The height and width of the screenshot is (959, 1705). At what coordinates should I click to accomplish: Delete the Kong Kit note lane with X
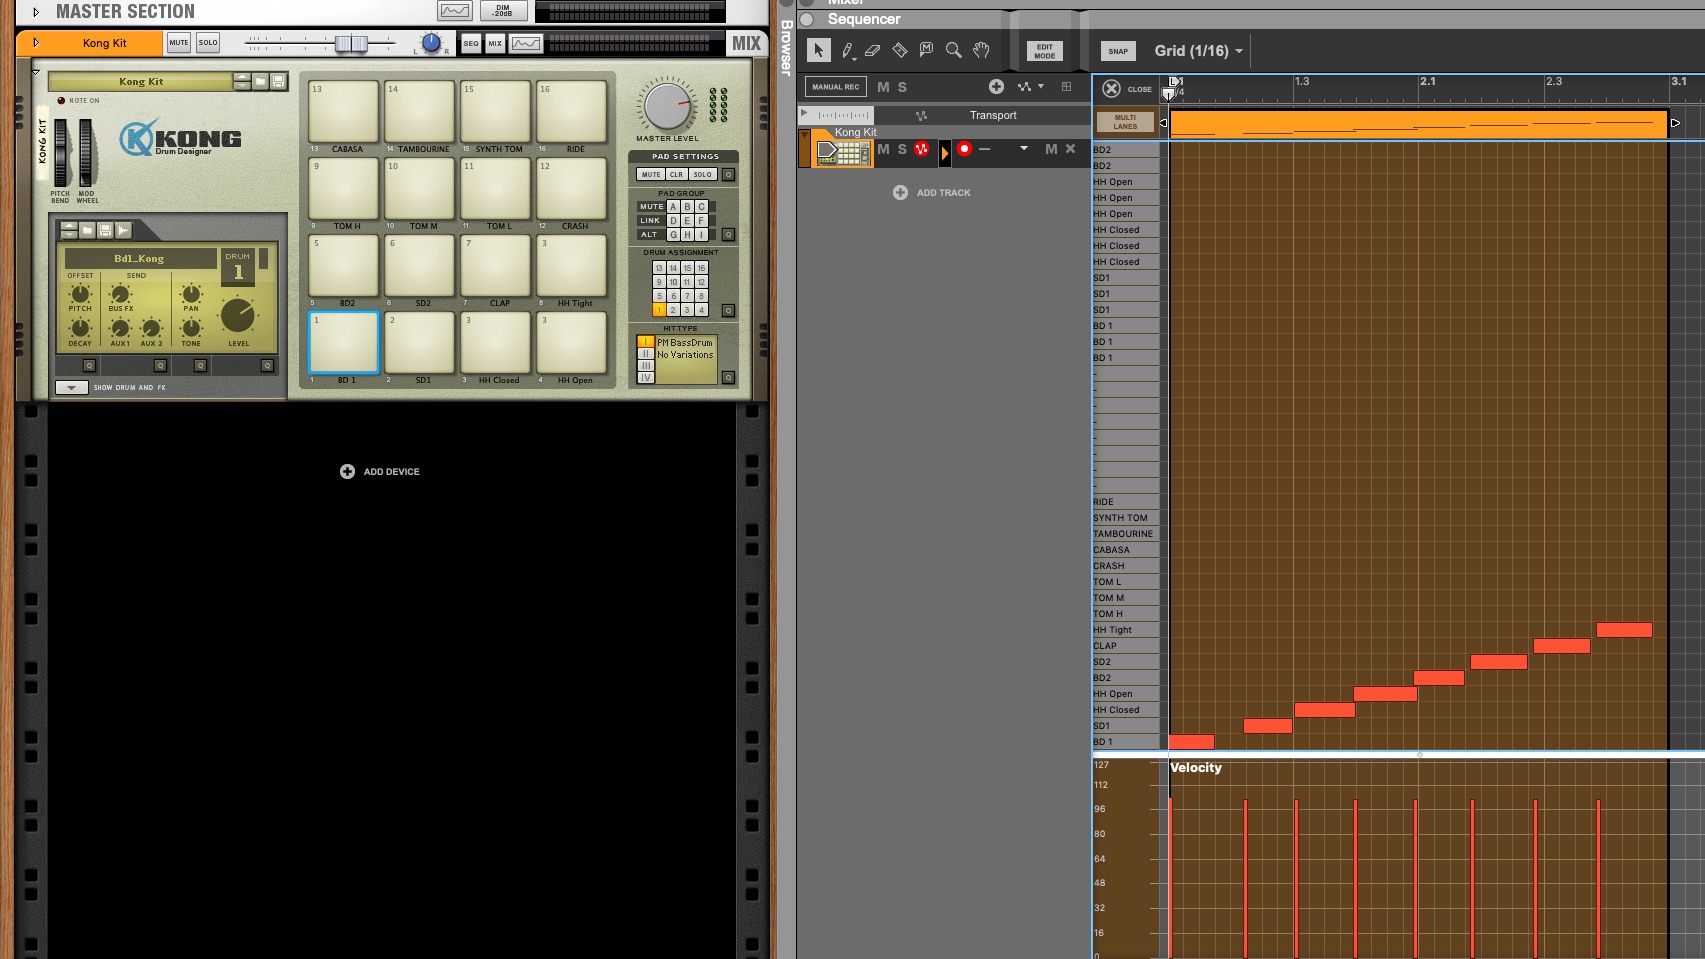(x=1070, y=149)
